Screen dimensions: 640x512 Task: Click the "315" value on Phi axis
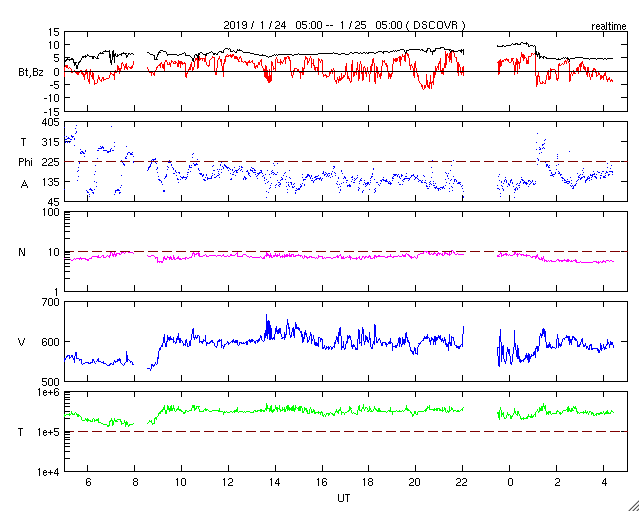[51, 142]
